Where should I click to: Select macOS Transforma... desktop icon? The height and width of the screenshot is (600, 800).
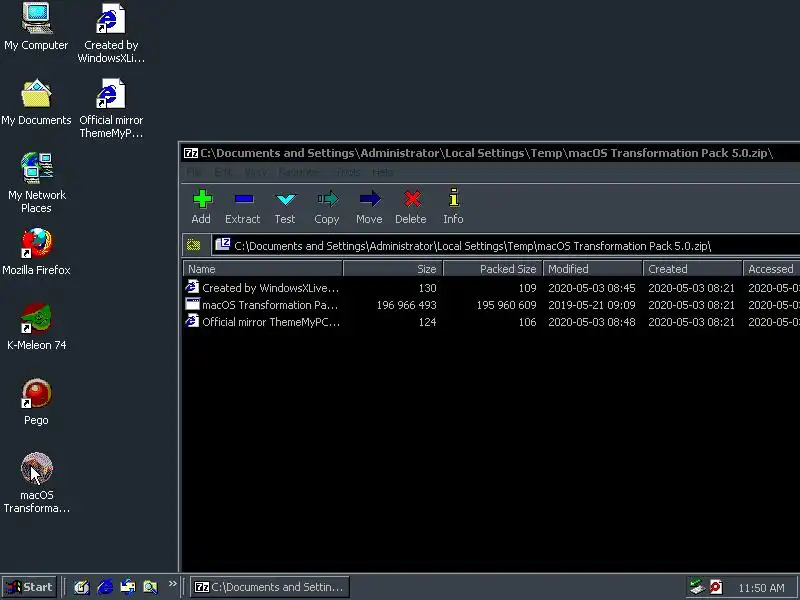36,483
